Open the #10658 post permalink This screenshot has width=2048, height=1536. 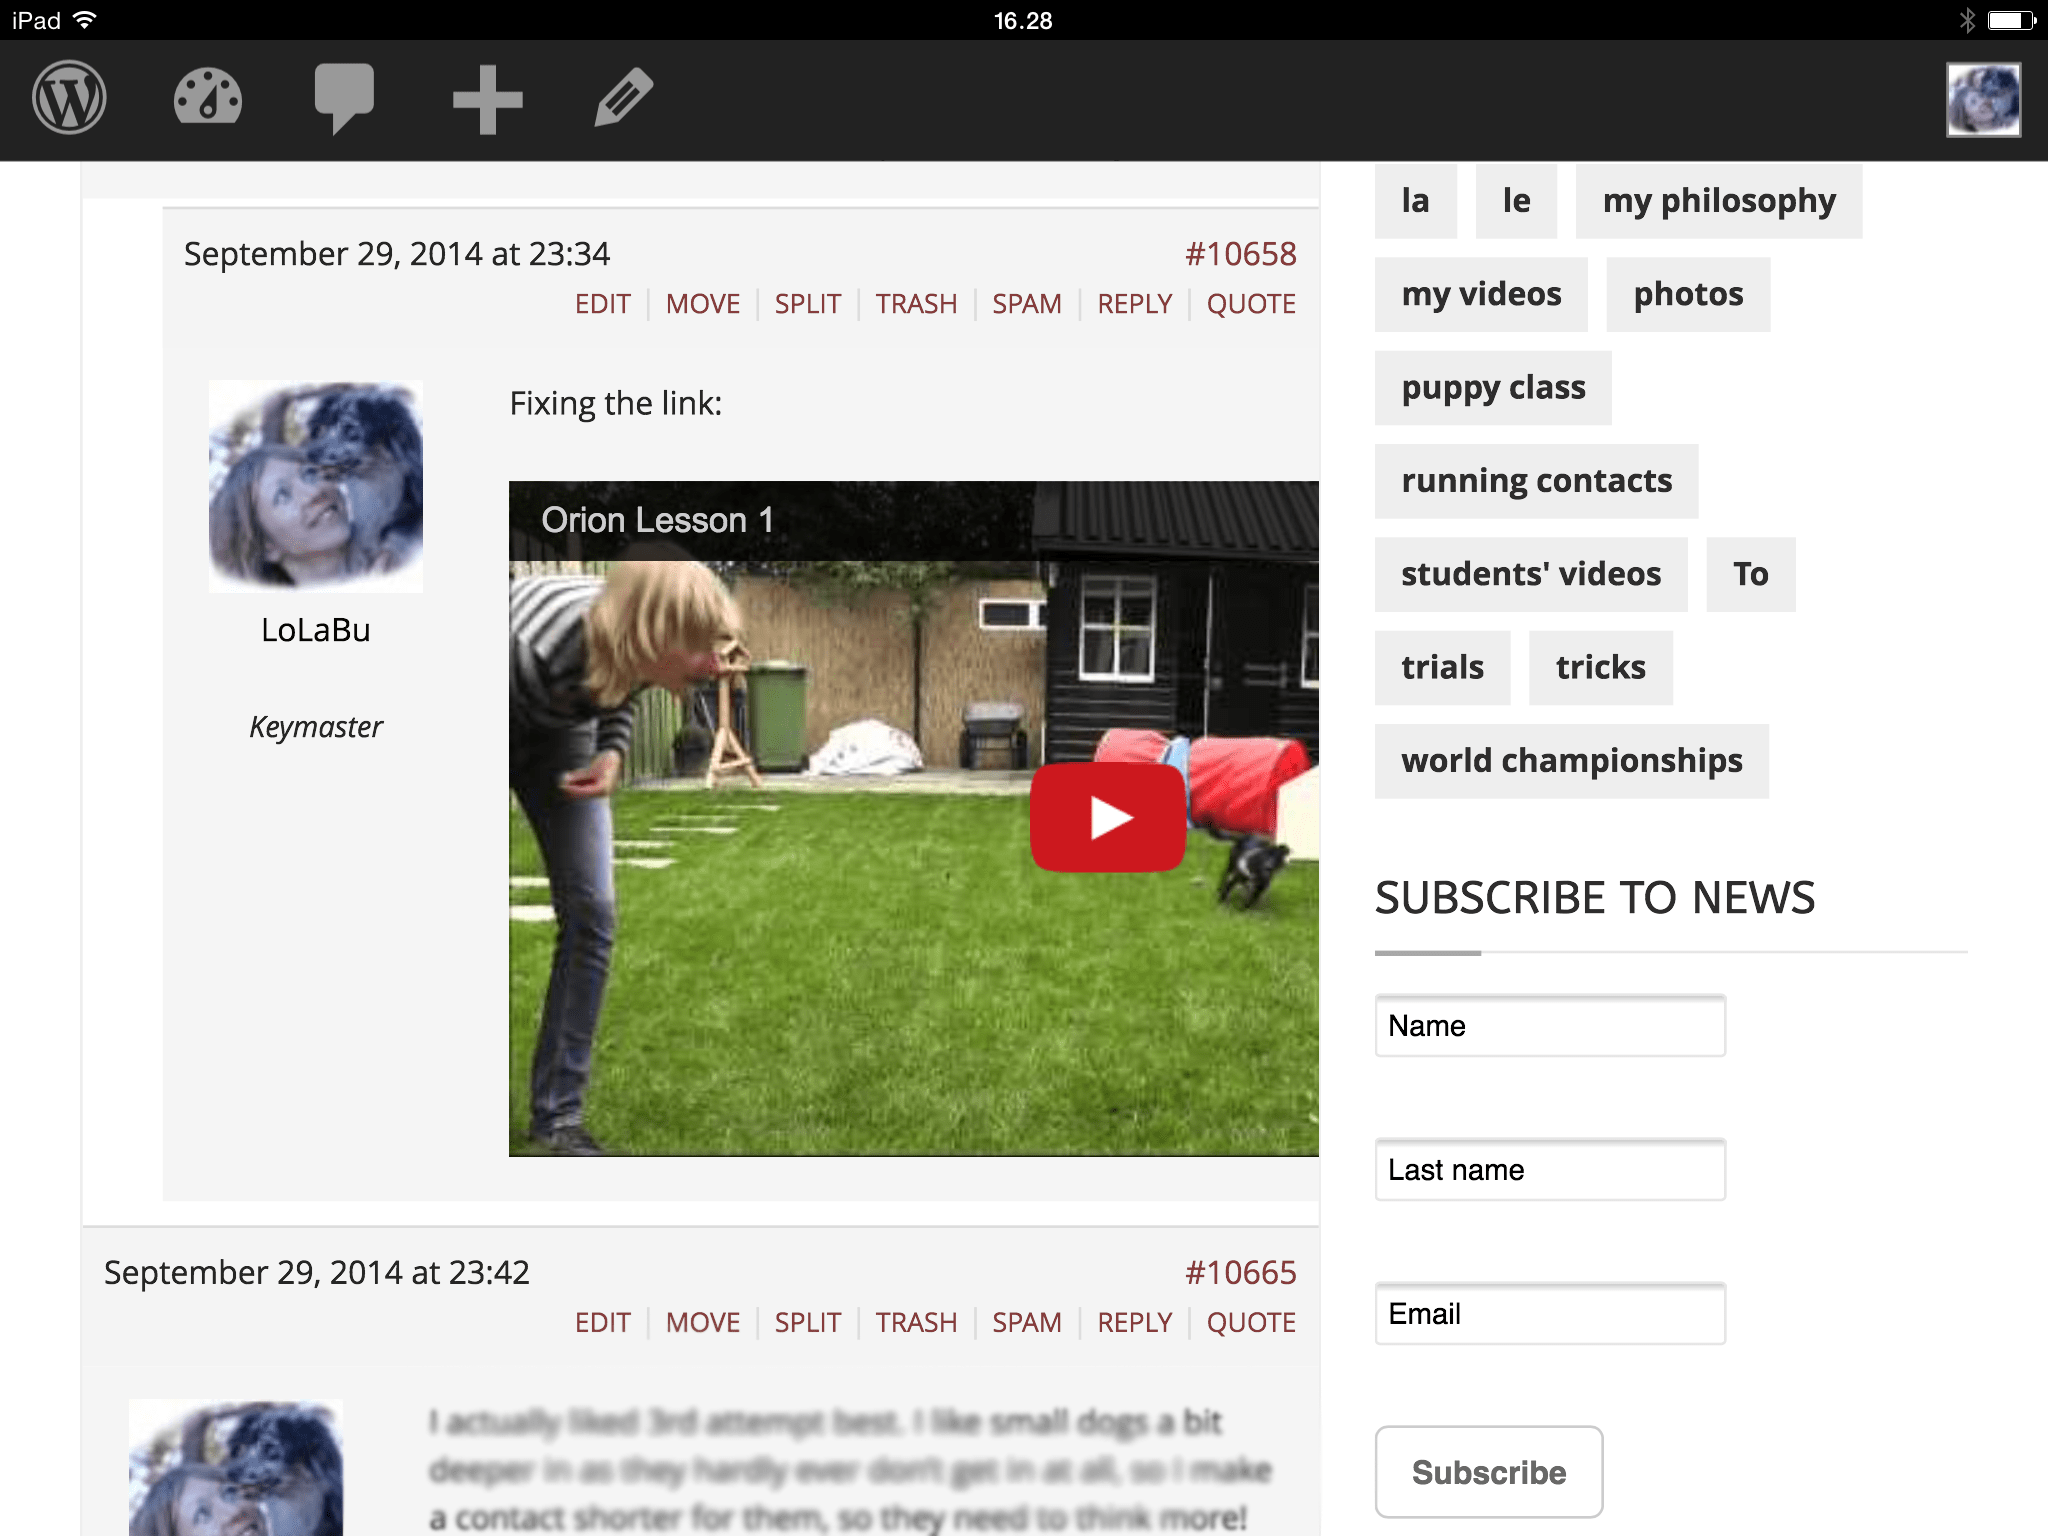pos(1241,254)
